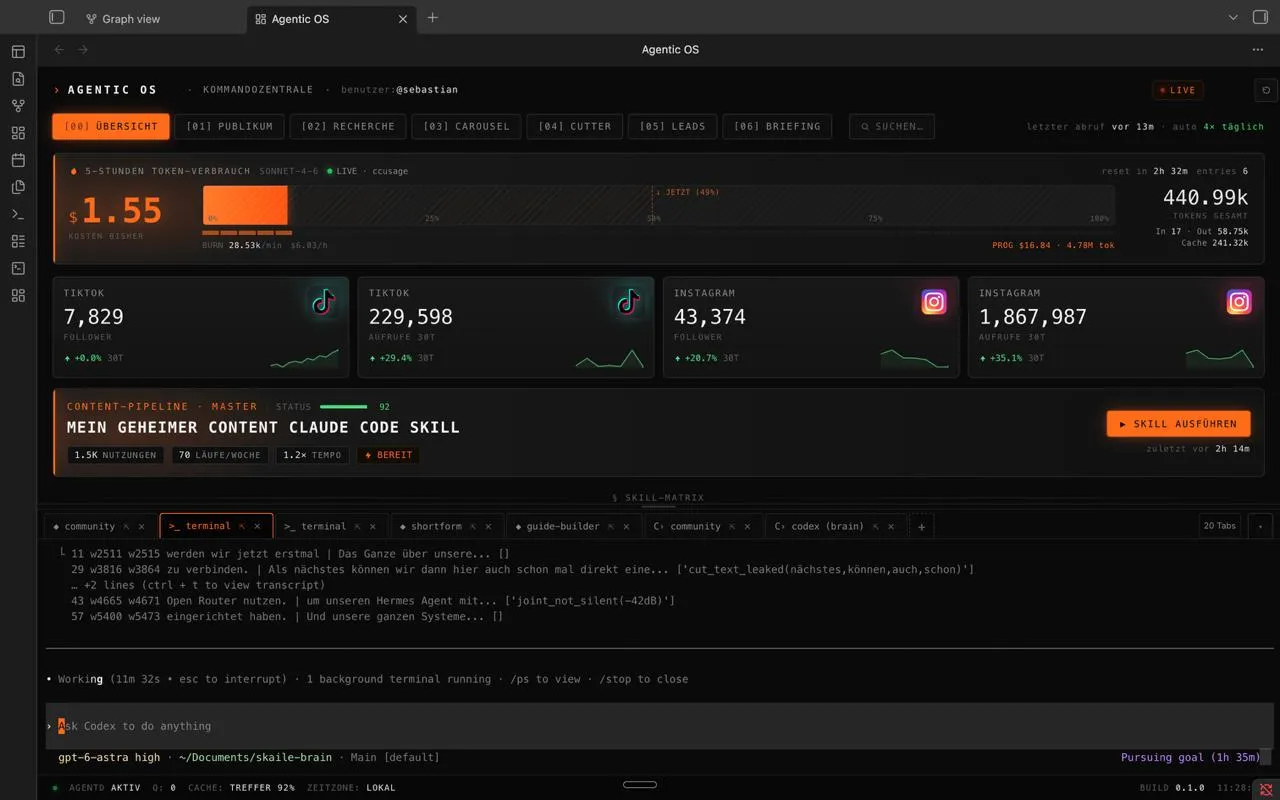Screen dimensions: 1280x800
Task: Add a new terminal tab with the plus
Action: (922, 527)
